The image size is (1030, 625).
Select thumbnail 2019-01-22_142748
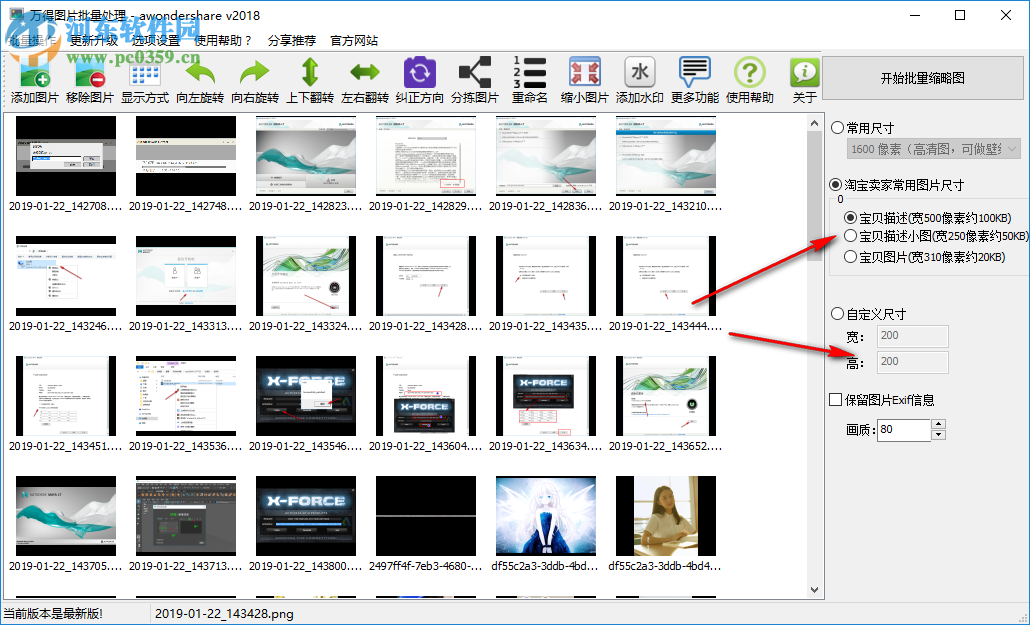(186, 156)
